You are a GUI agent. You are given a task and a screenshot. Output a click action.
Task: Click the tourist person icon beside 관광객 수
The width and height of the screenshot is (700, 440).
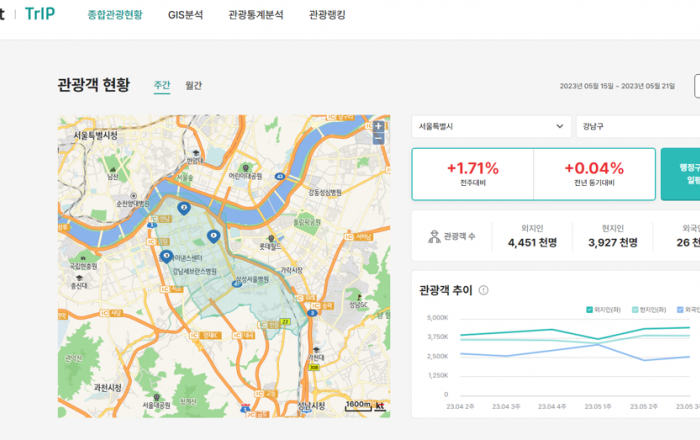pyautogui.click(x=433, y=237)
